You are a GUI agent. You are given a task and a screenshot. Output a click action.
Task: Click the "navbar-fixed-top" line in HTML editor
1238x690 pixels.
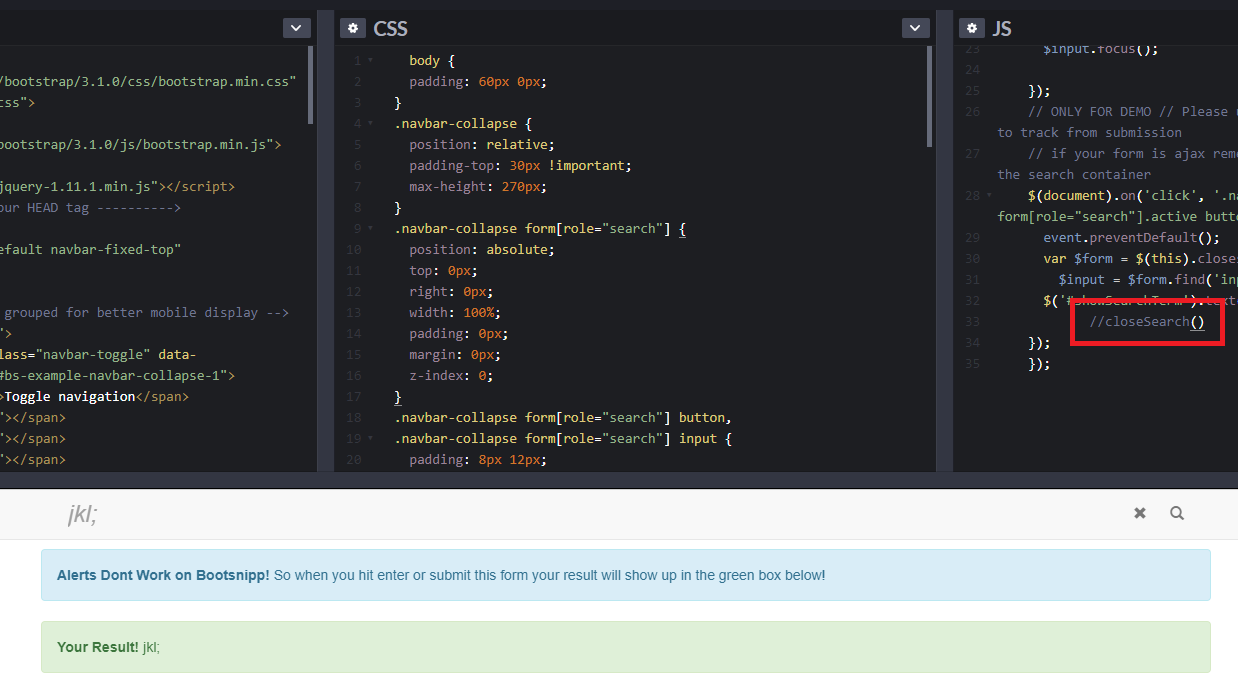coord(90,250)
